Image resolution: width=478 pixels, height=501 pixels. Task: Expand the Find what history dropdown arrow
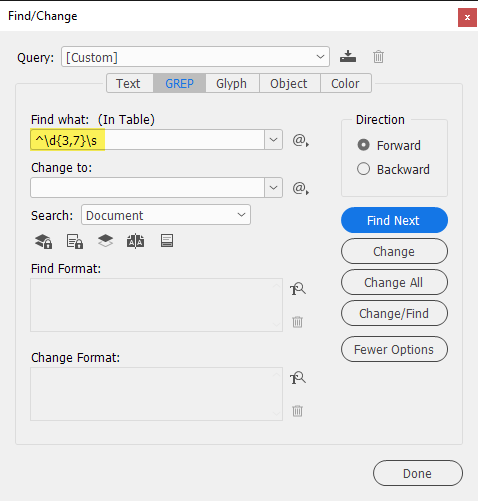[x=273, y=140]
